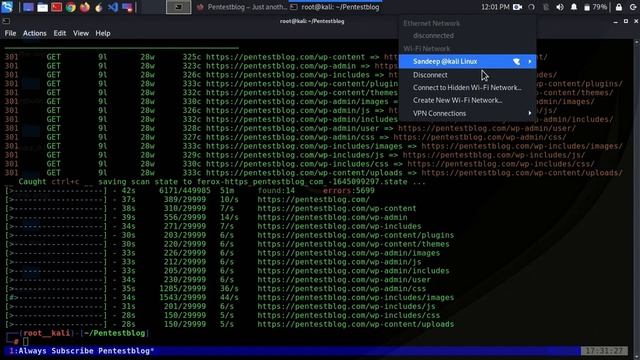The height and width of the screenshot is (360, 640).
Task: Expand the VPN Connections submenu arrow
Action: point(530,113)
